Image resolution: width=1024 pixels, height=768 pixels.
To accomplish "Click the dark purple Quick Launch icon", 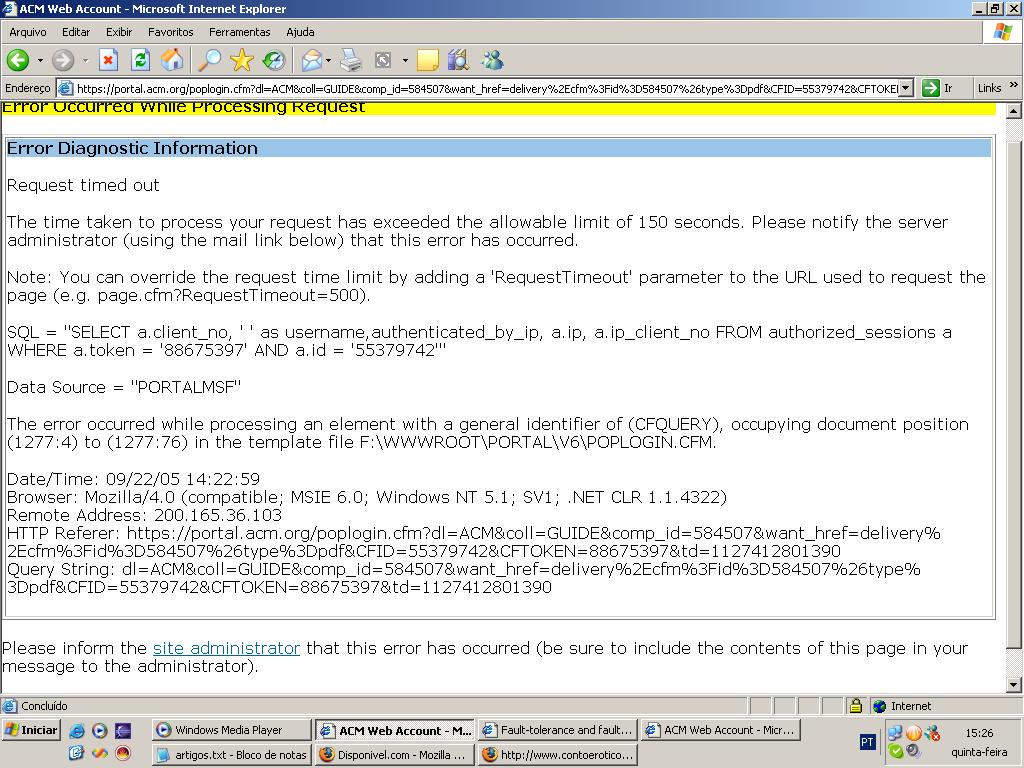I will tap(122, 731).
